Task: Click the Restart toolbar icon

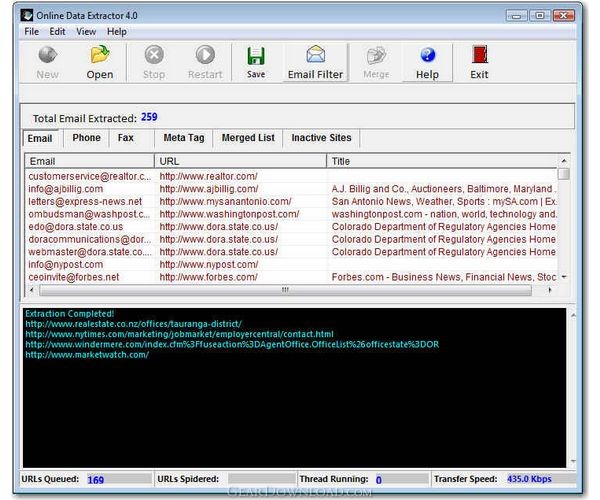Action: pos(205,55)
